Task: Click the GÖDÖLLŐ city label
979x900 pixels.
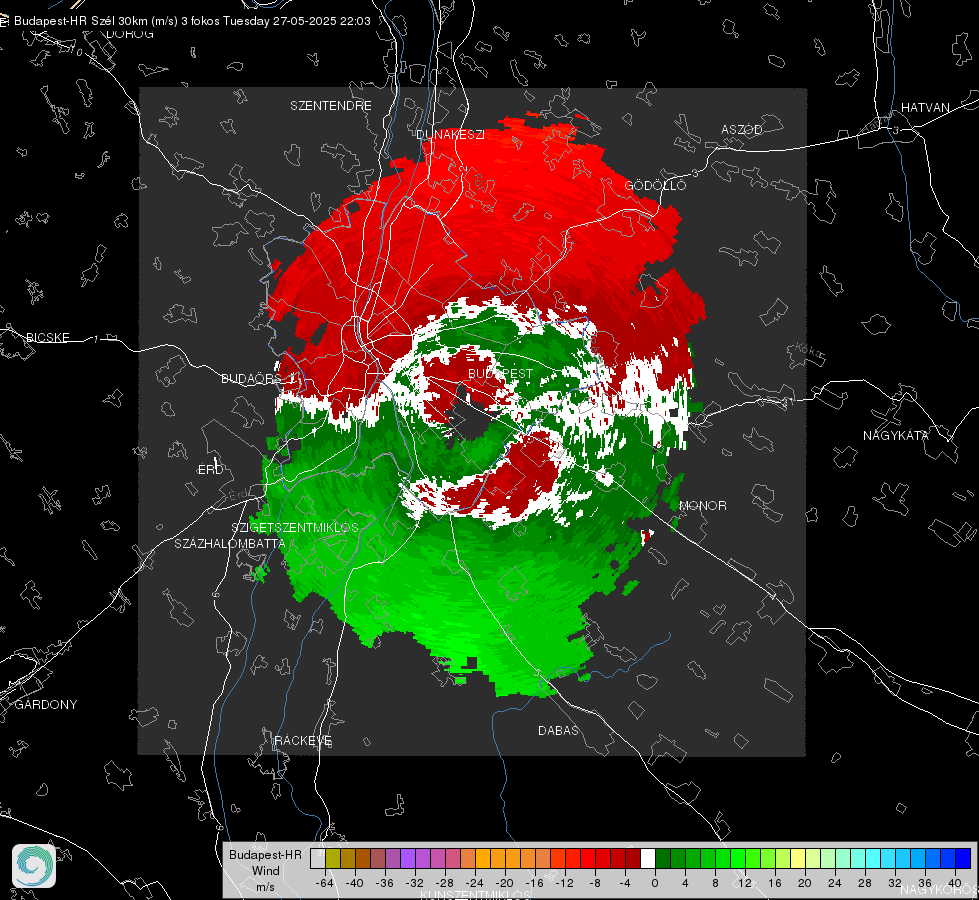Action: pyautogui.click(x=655, y=185)
